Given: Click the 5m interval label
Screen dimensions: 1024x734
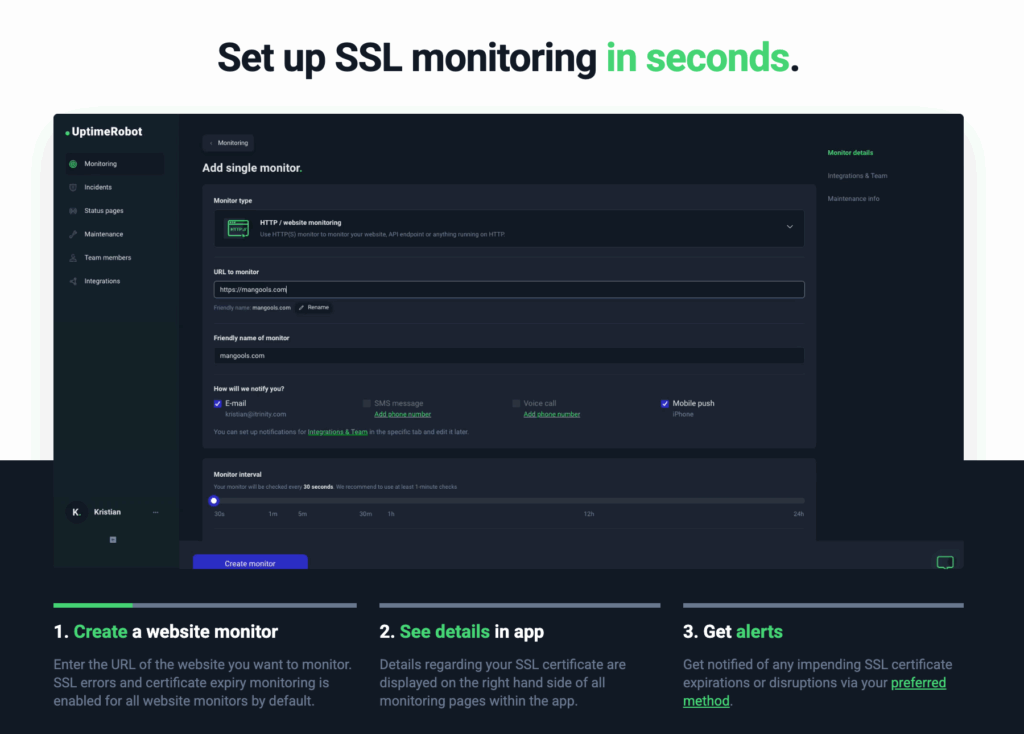Looking at the screenshot, I should pos(302,515).
